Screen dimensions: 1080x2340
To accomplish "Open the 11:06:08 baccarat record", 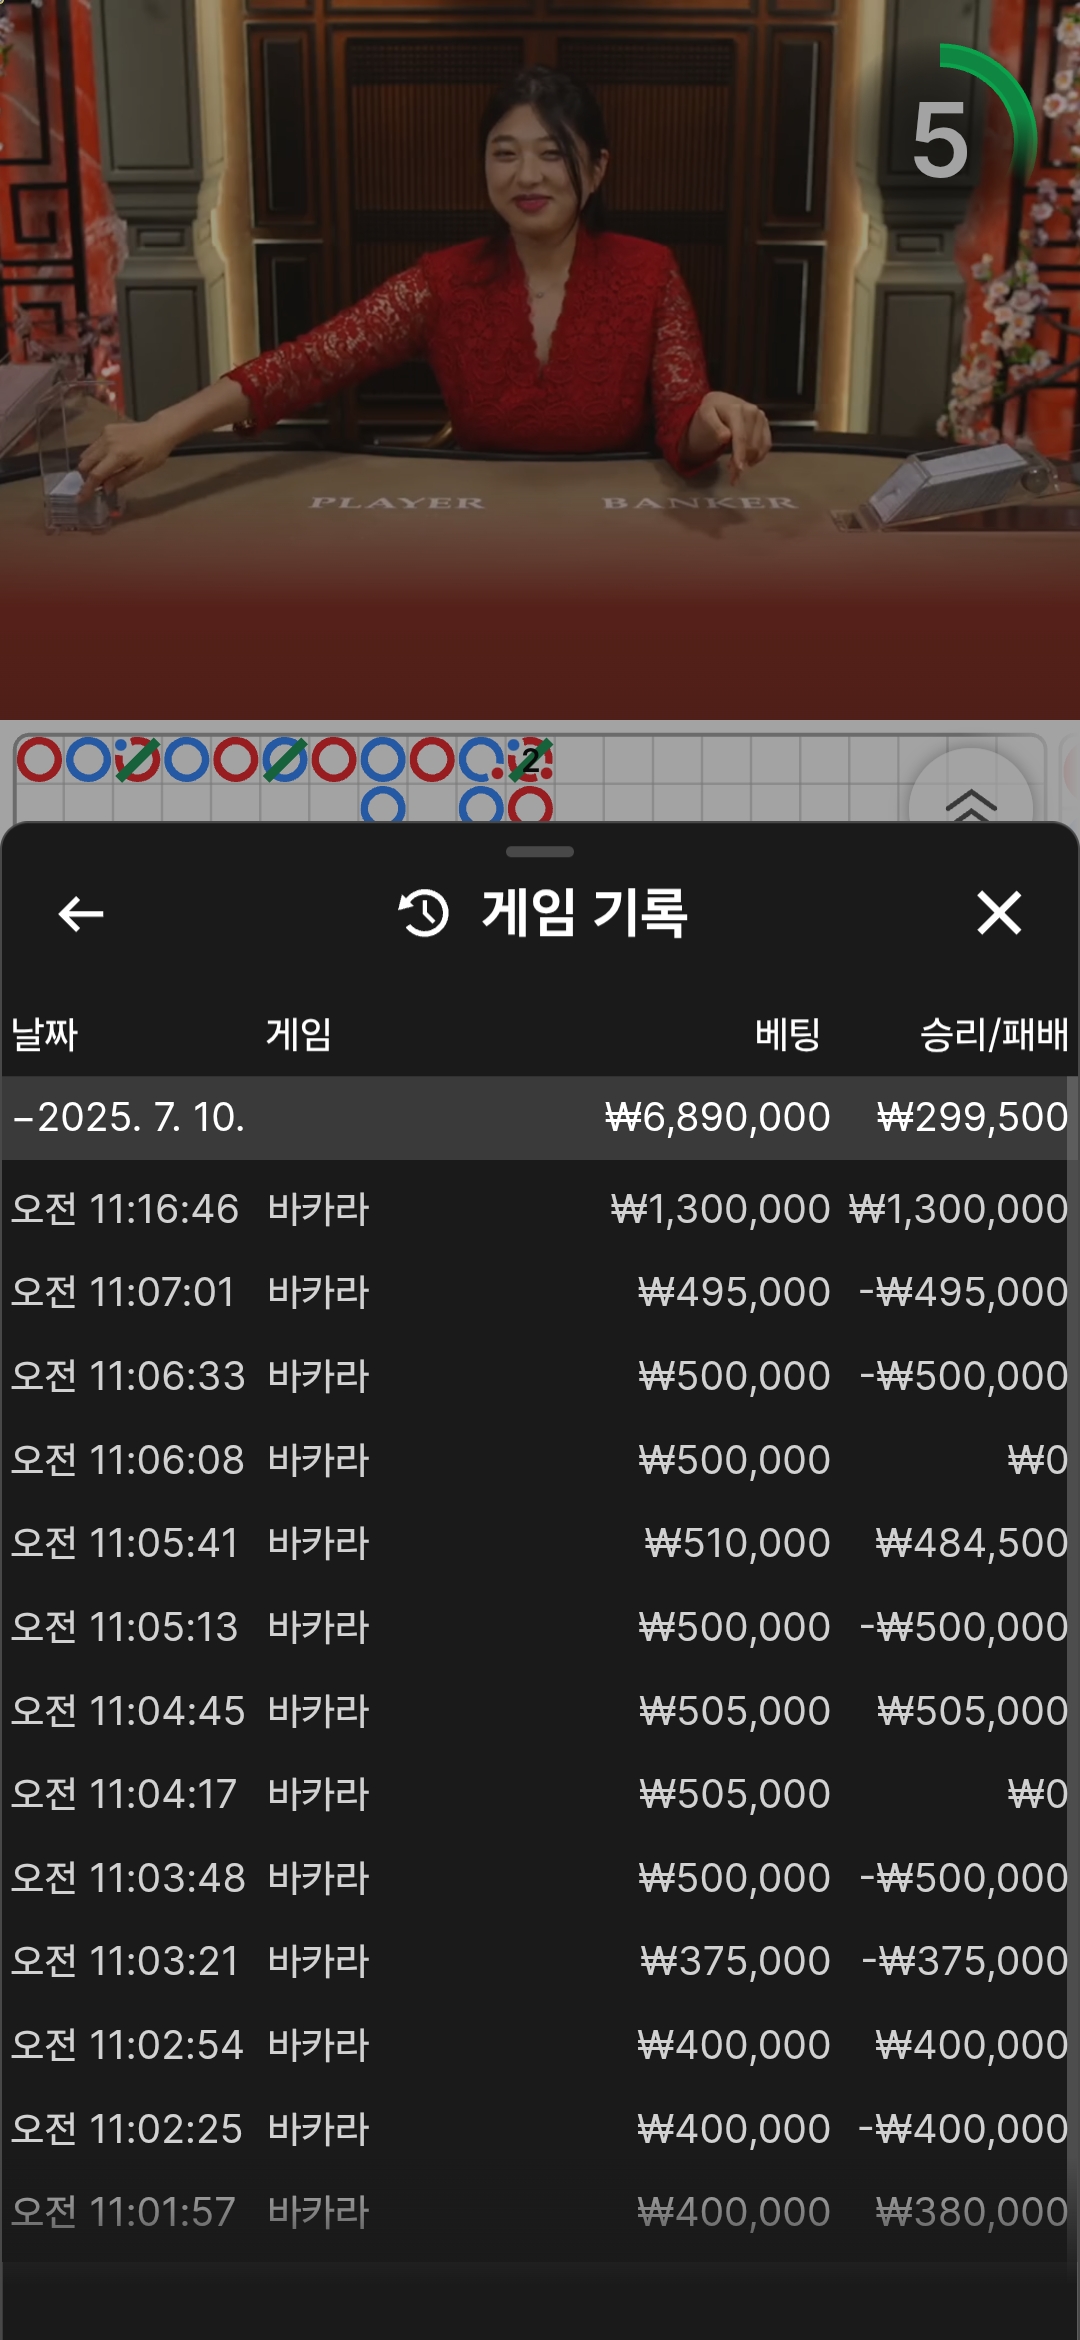I will [x=540, y=1460].
